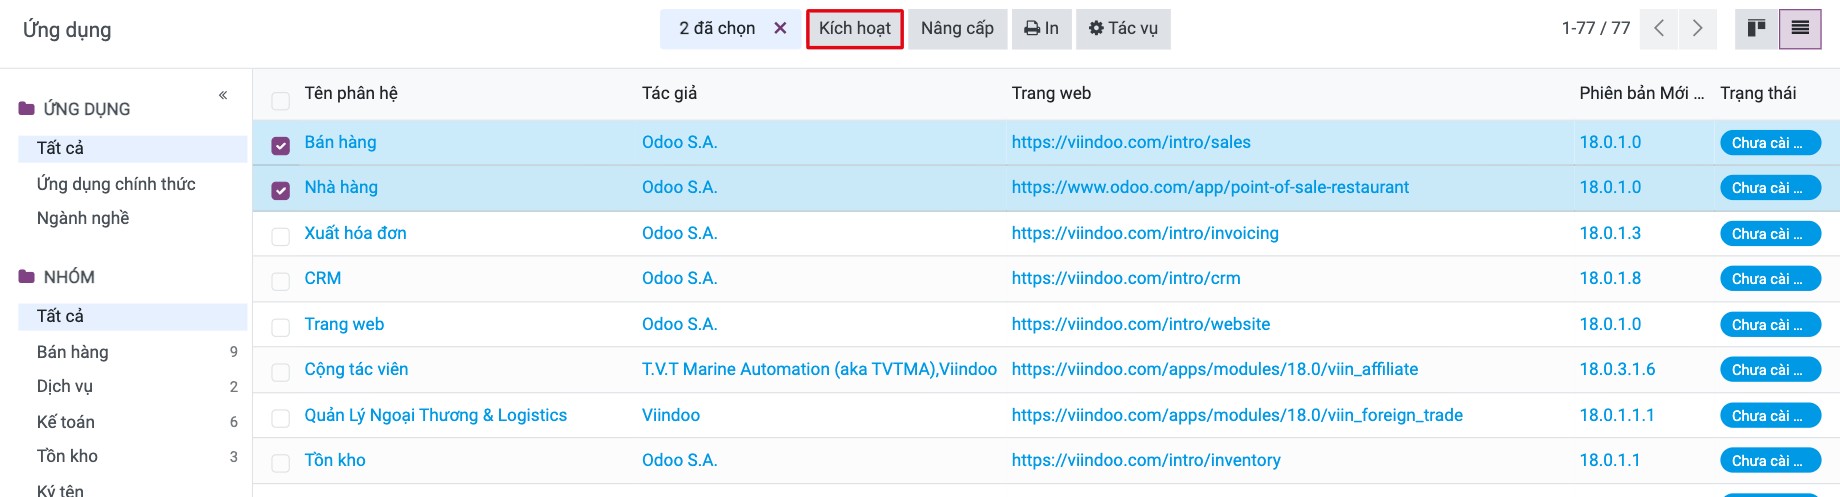The image size is (1840, 497).
Task: Clear the 2 selected records with X
Action: coord(780,28)
